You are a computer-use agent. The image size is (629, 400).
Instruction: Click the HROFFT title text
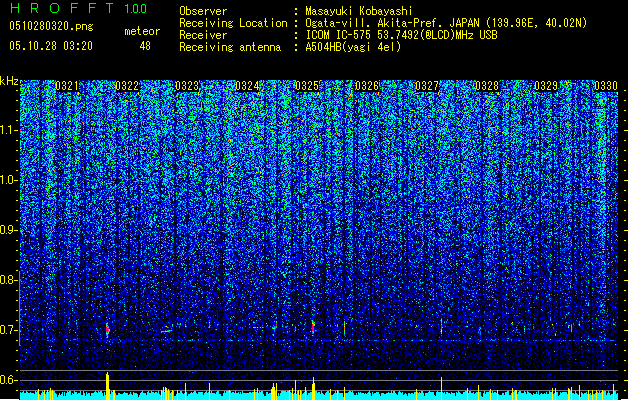pyautogui.click(x=61, y=8)
